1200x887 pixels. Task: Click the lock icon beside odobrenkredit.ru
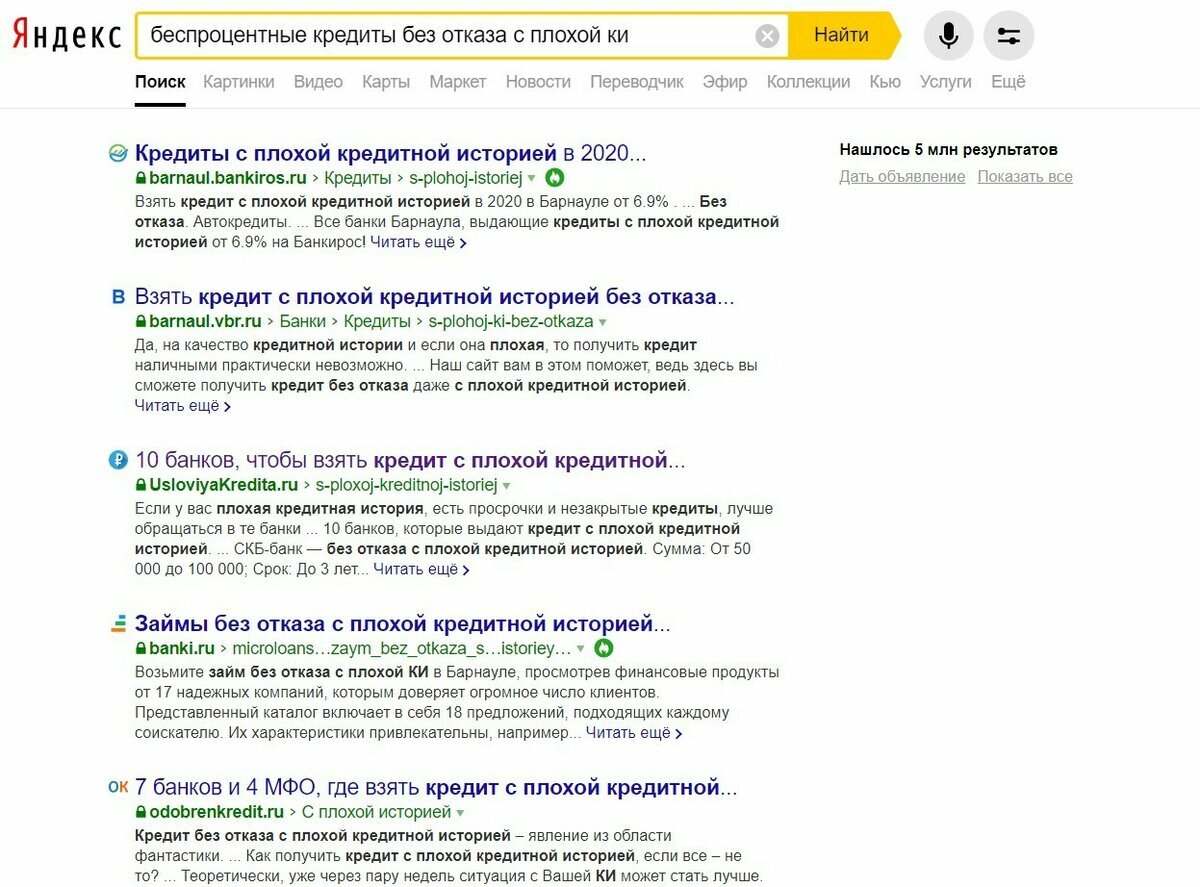(x=141, y=812)
